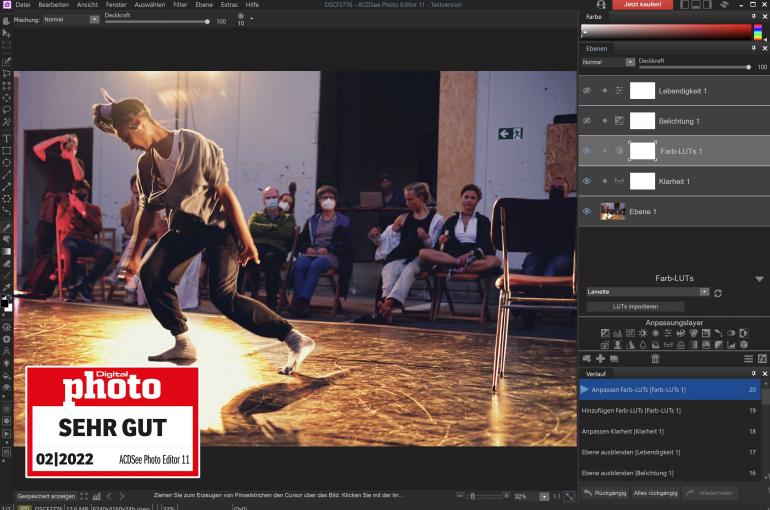Pick a color in the Farbe gradient field
Viewport: 770px width, 510px height.
(666, 31)
